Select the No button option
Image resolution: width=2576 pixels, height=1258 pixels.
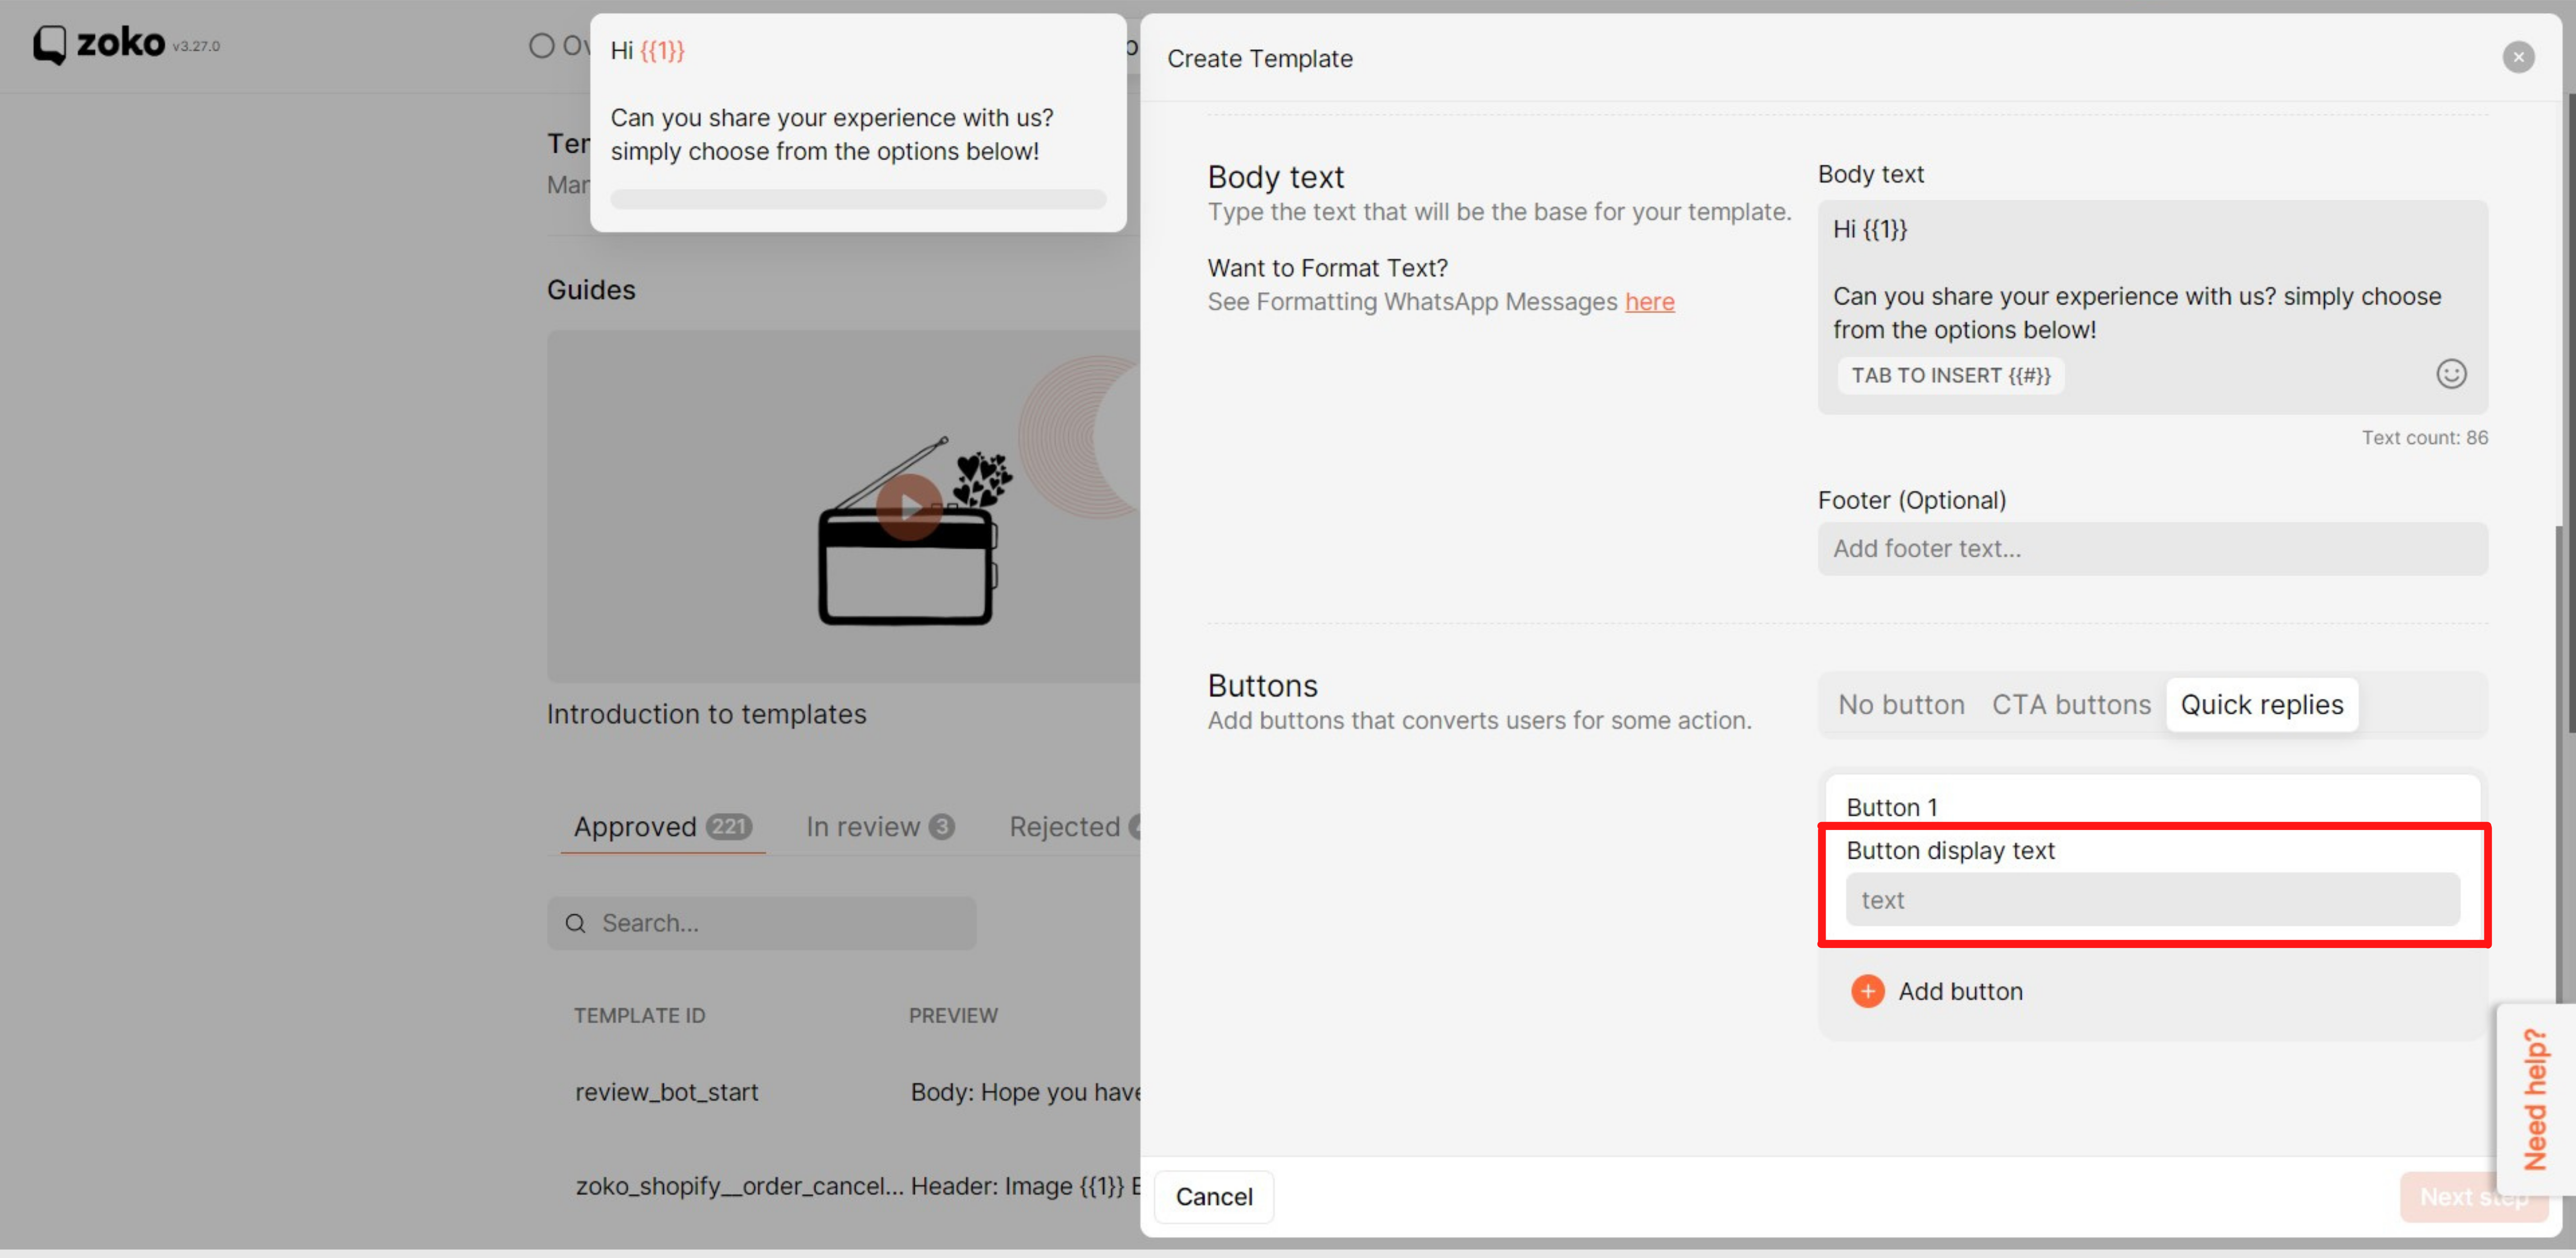[x=1901, y=704]
